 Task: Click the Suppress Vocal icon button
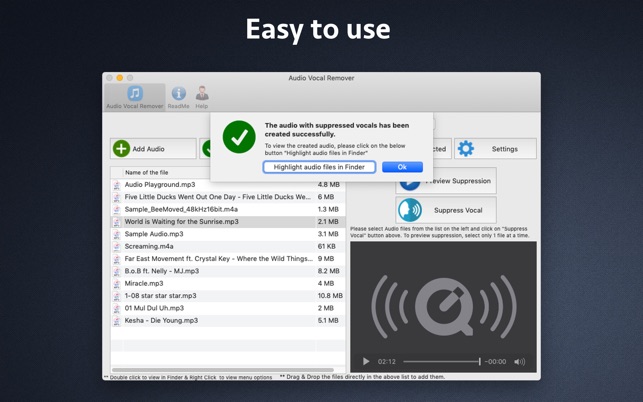point(410,210)
